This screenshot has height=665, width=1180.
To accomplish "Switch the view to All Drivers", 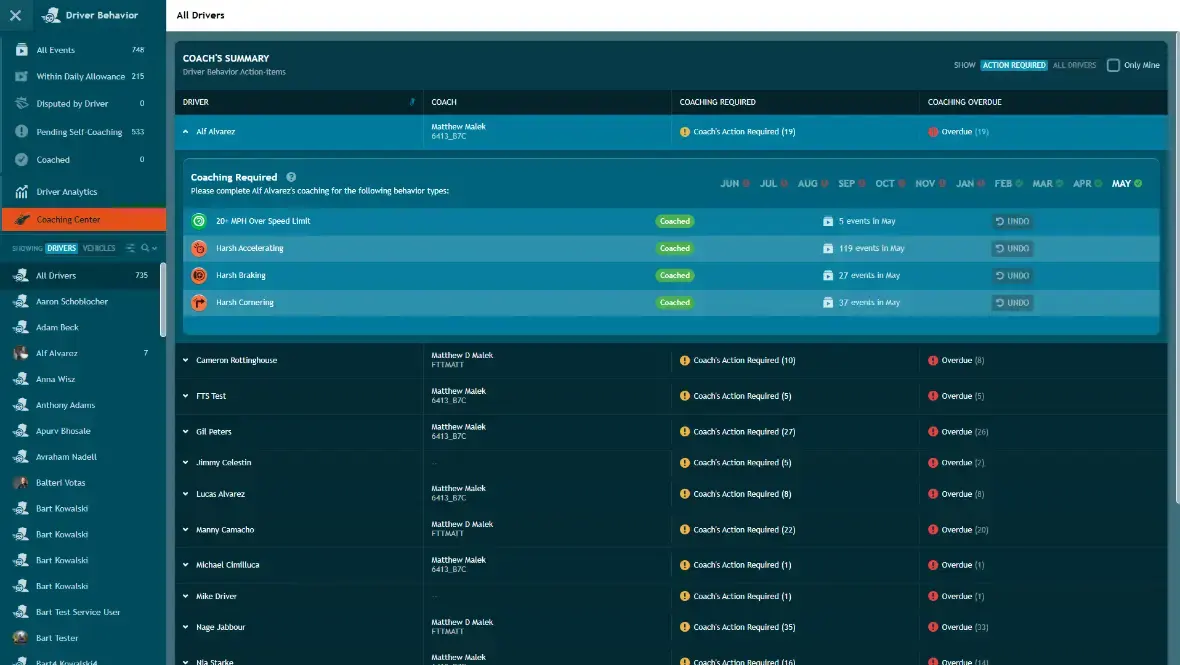I will point(1074,65).
